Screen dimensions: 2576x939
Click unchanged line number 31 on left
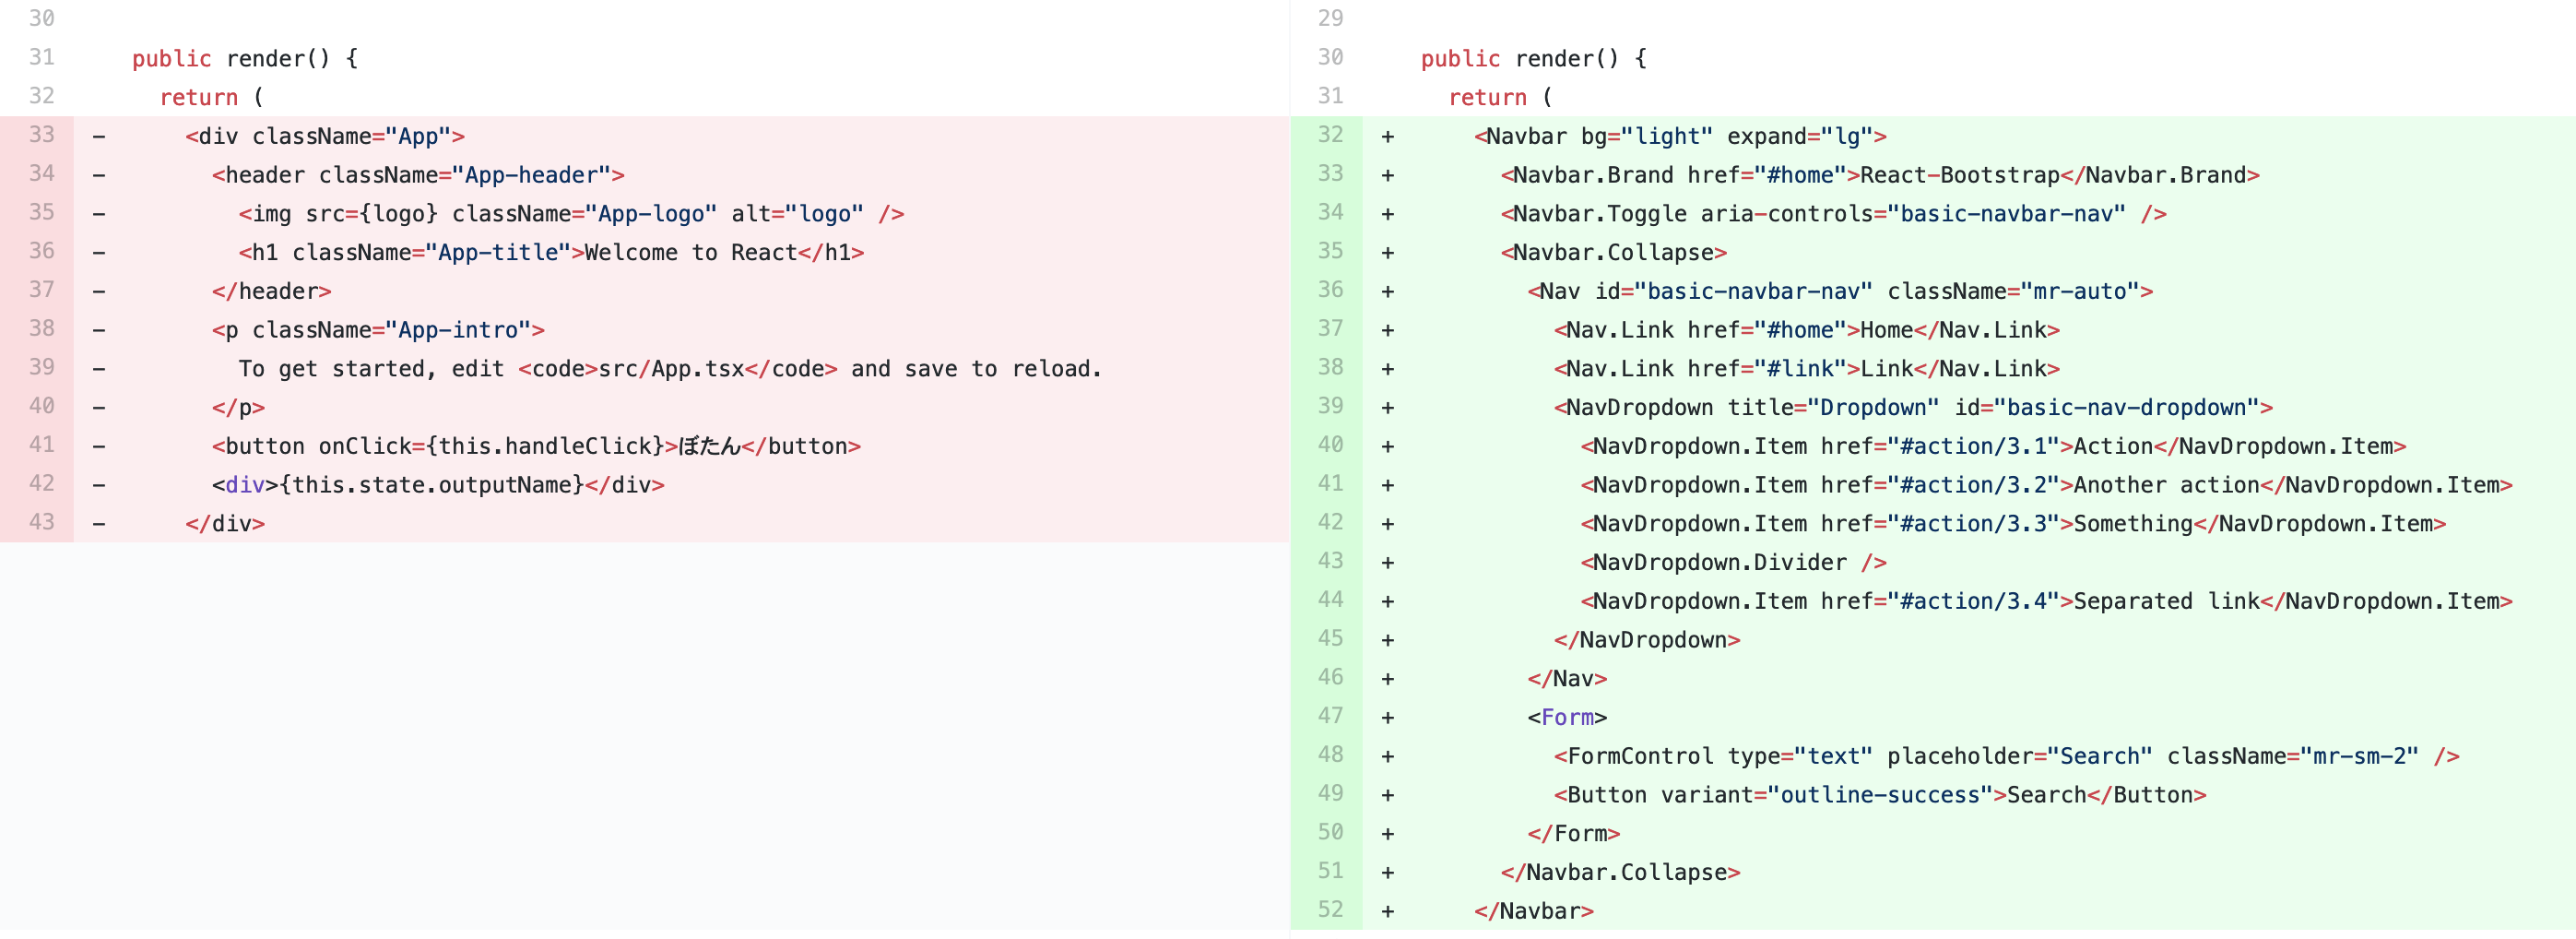point(41,58)
